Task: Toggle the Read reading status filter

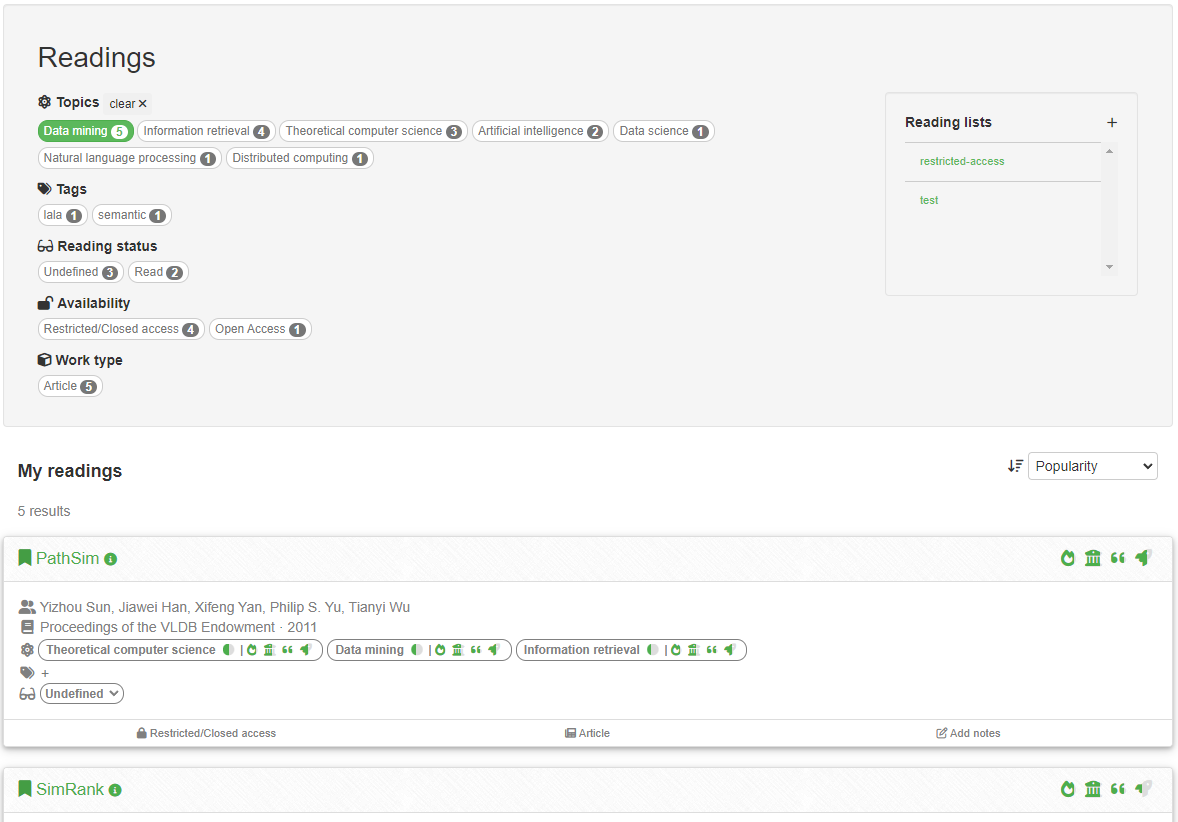Action: point(158,271)
